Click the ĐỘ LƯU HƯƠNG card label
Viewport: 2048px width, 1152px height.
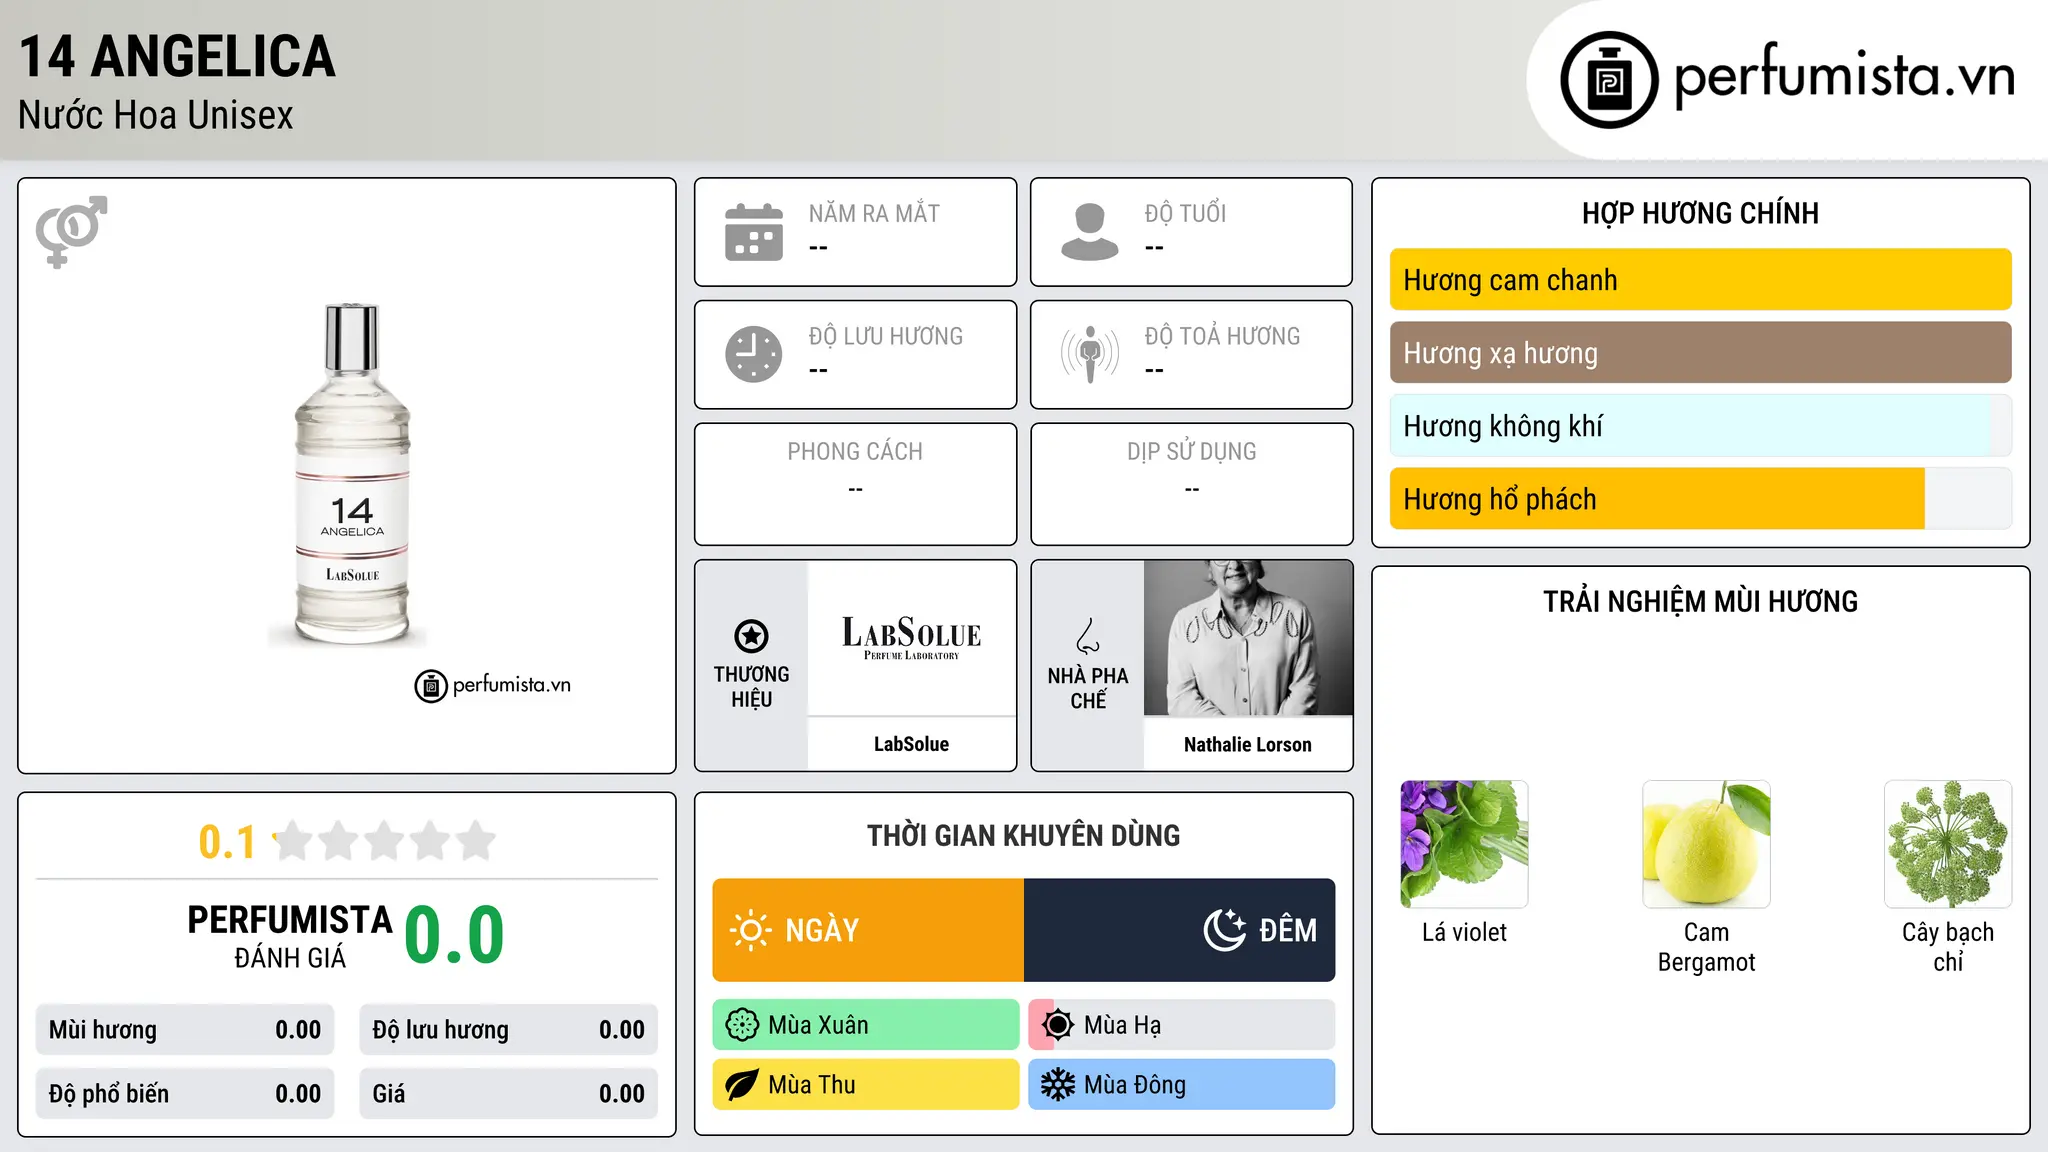point(886,336)
